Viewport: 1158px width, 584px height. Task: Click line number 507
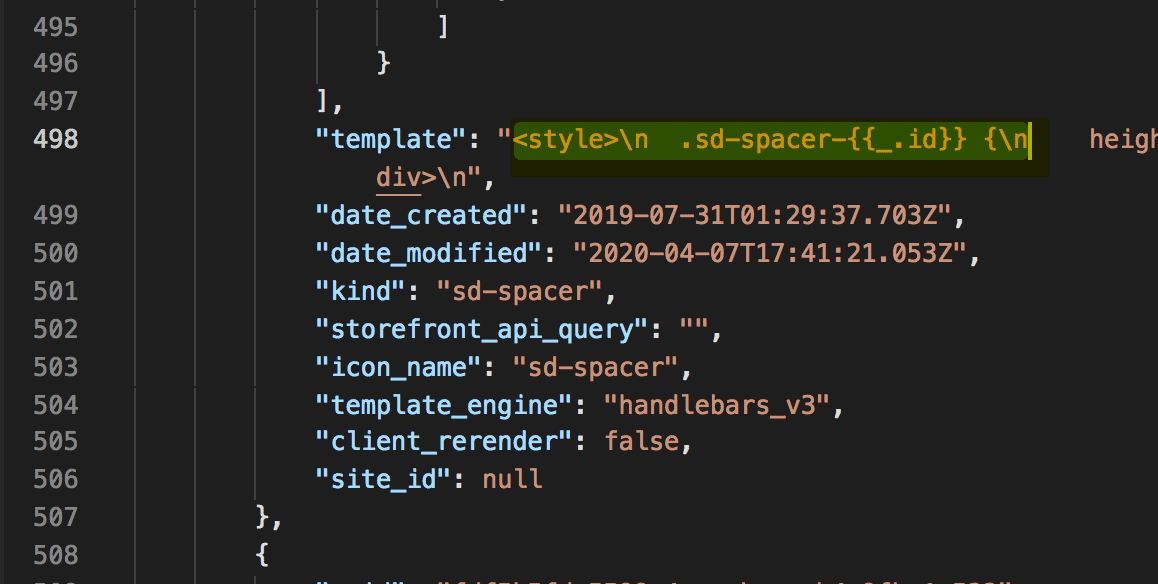pyautogui.click(x=62, y=517)
